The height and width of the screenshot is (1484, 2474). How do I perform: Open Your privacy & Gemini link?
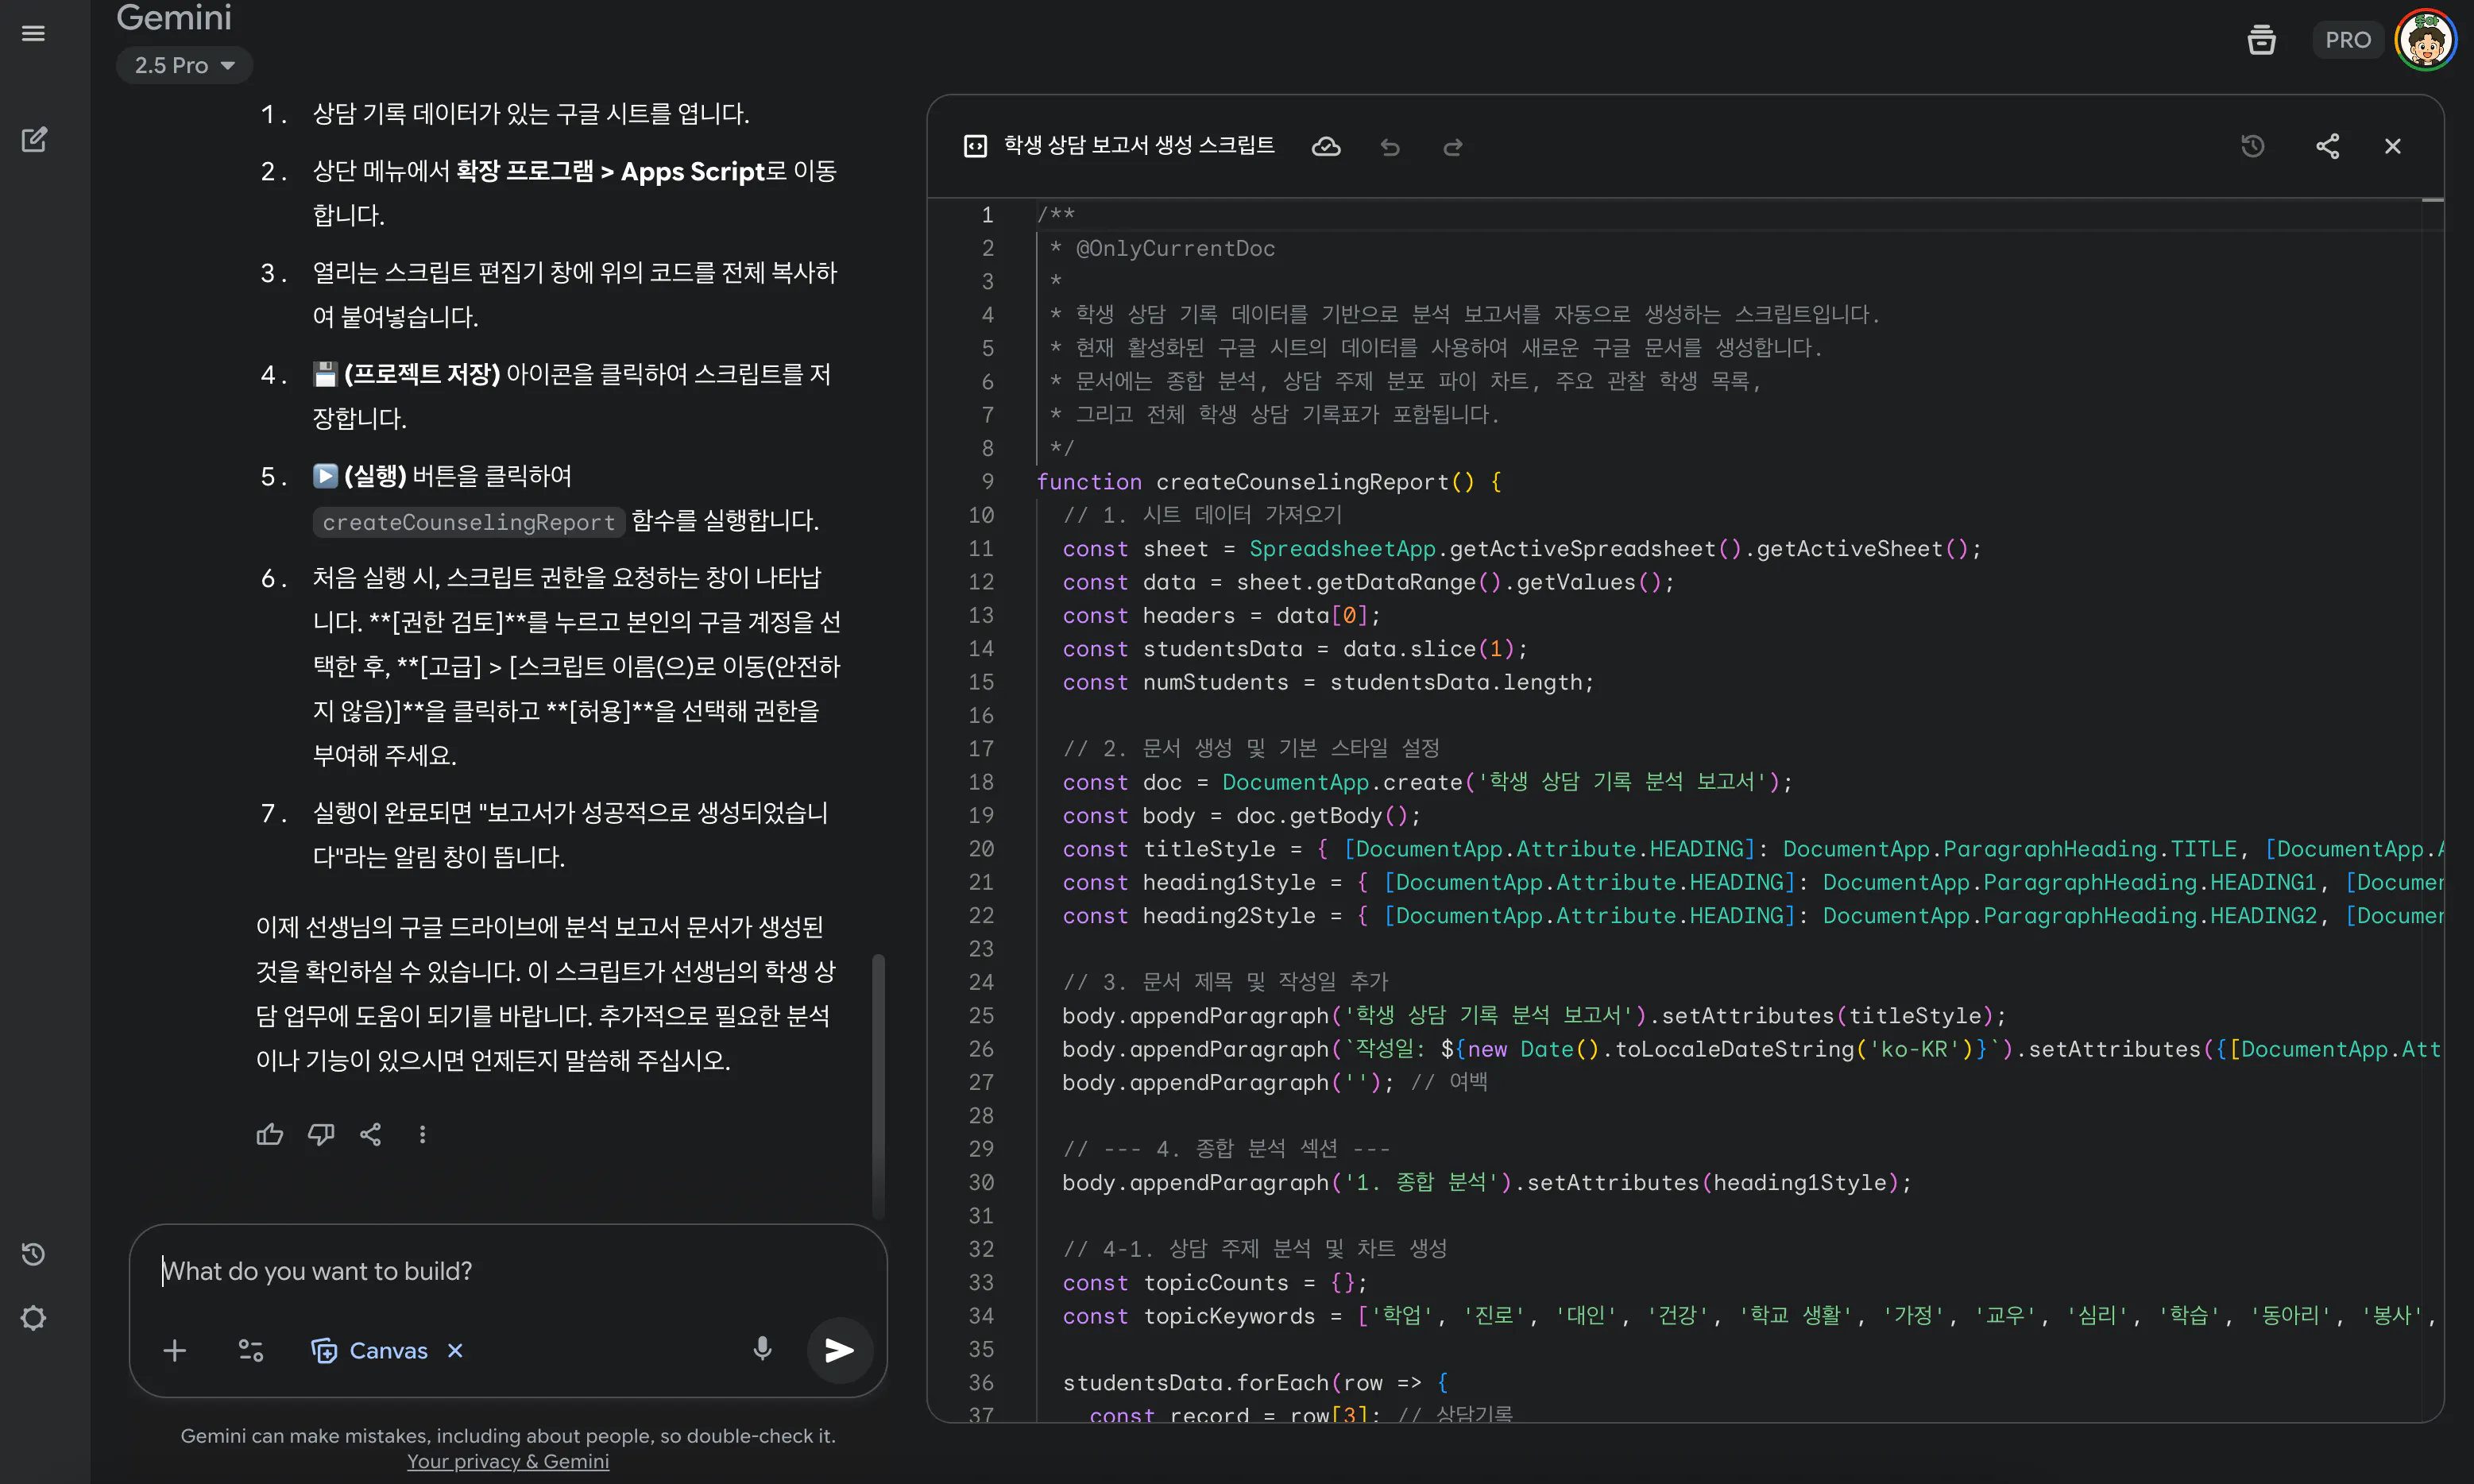507,1461
